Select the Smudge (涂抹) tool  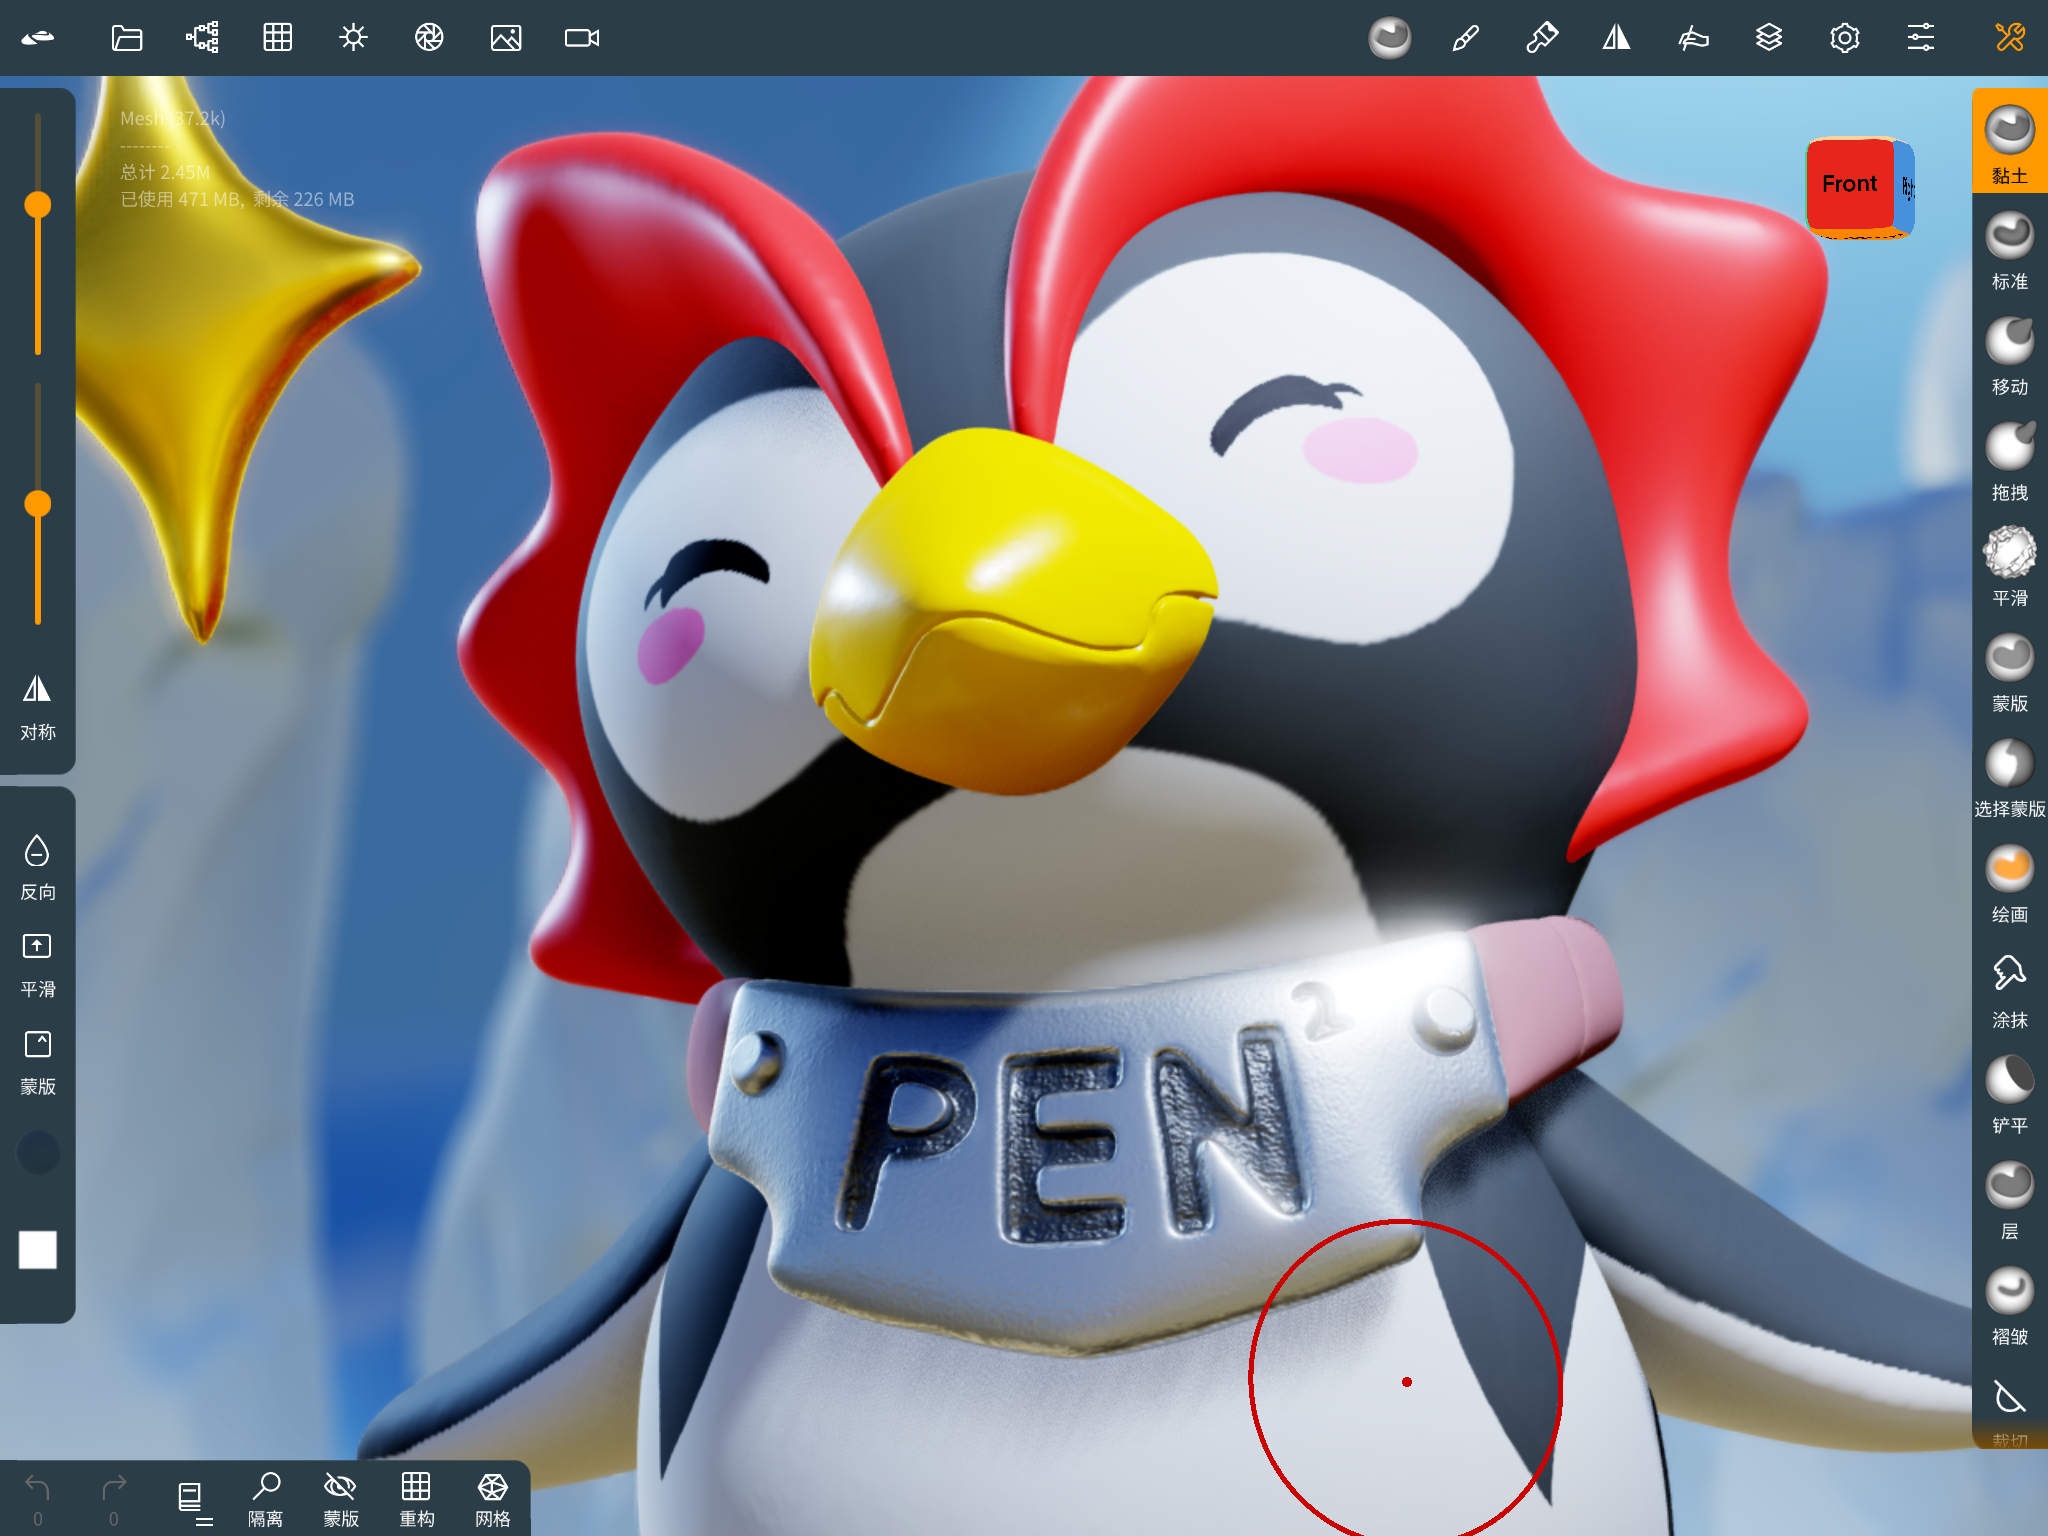[2009, 972]
